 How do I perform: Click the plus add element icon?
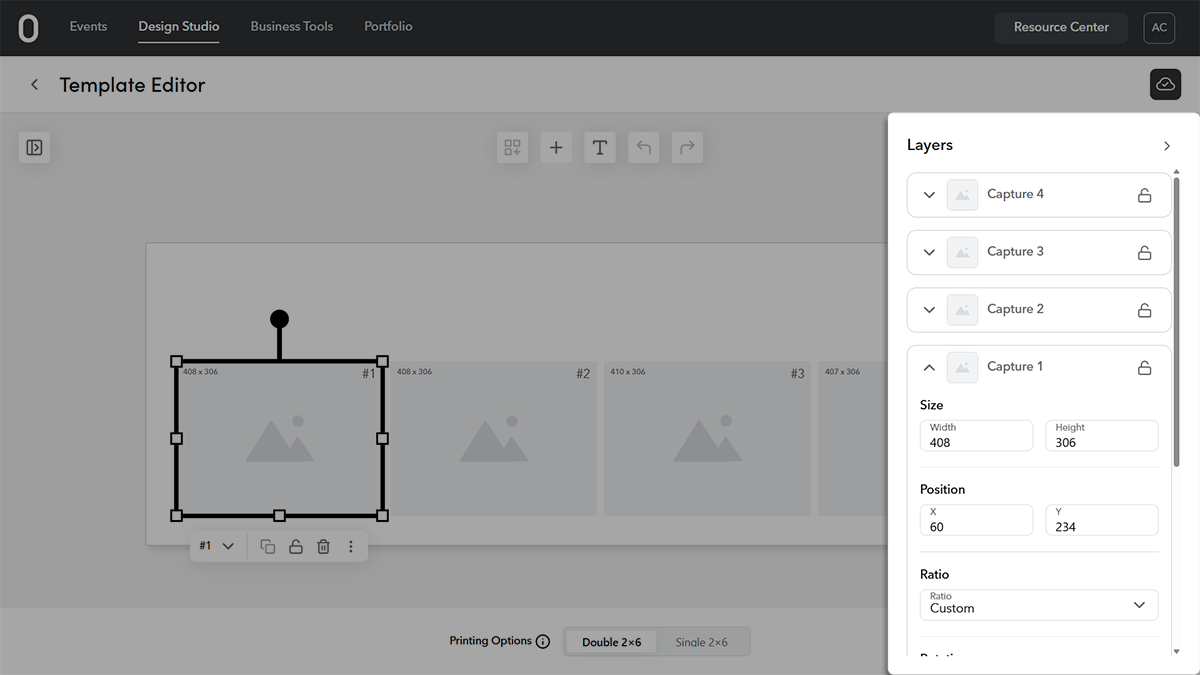[x=556, y=148]
